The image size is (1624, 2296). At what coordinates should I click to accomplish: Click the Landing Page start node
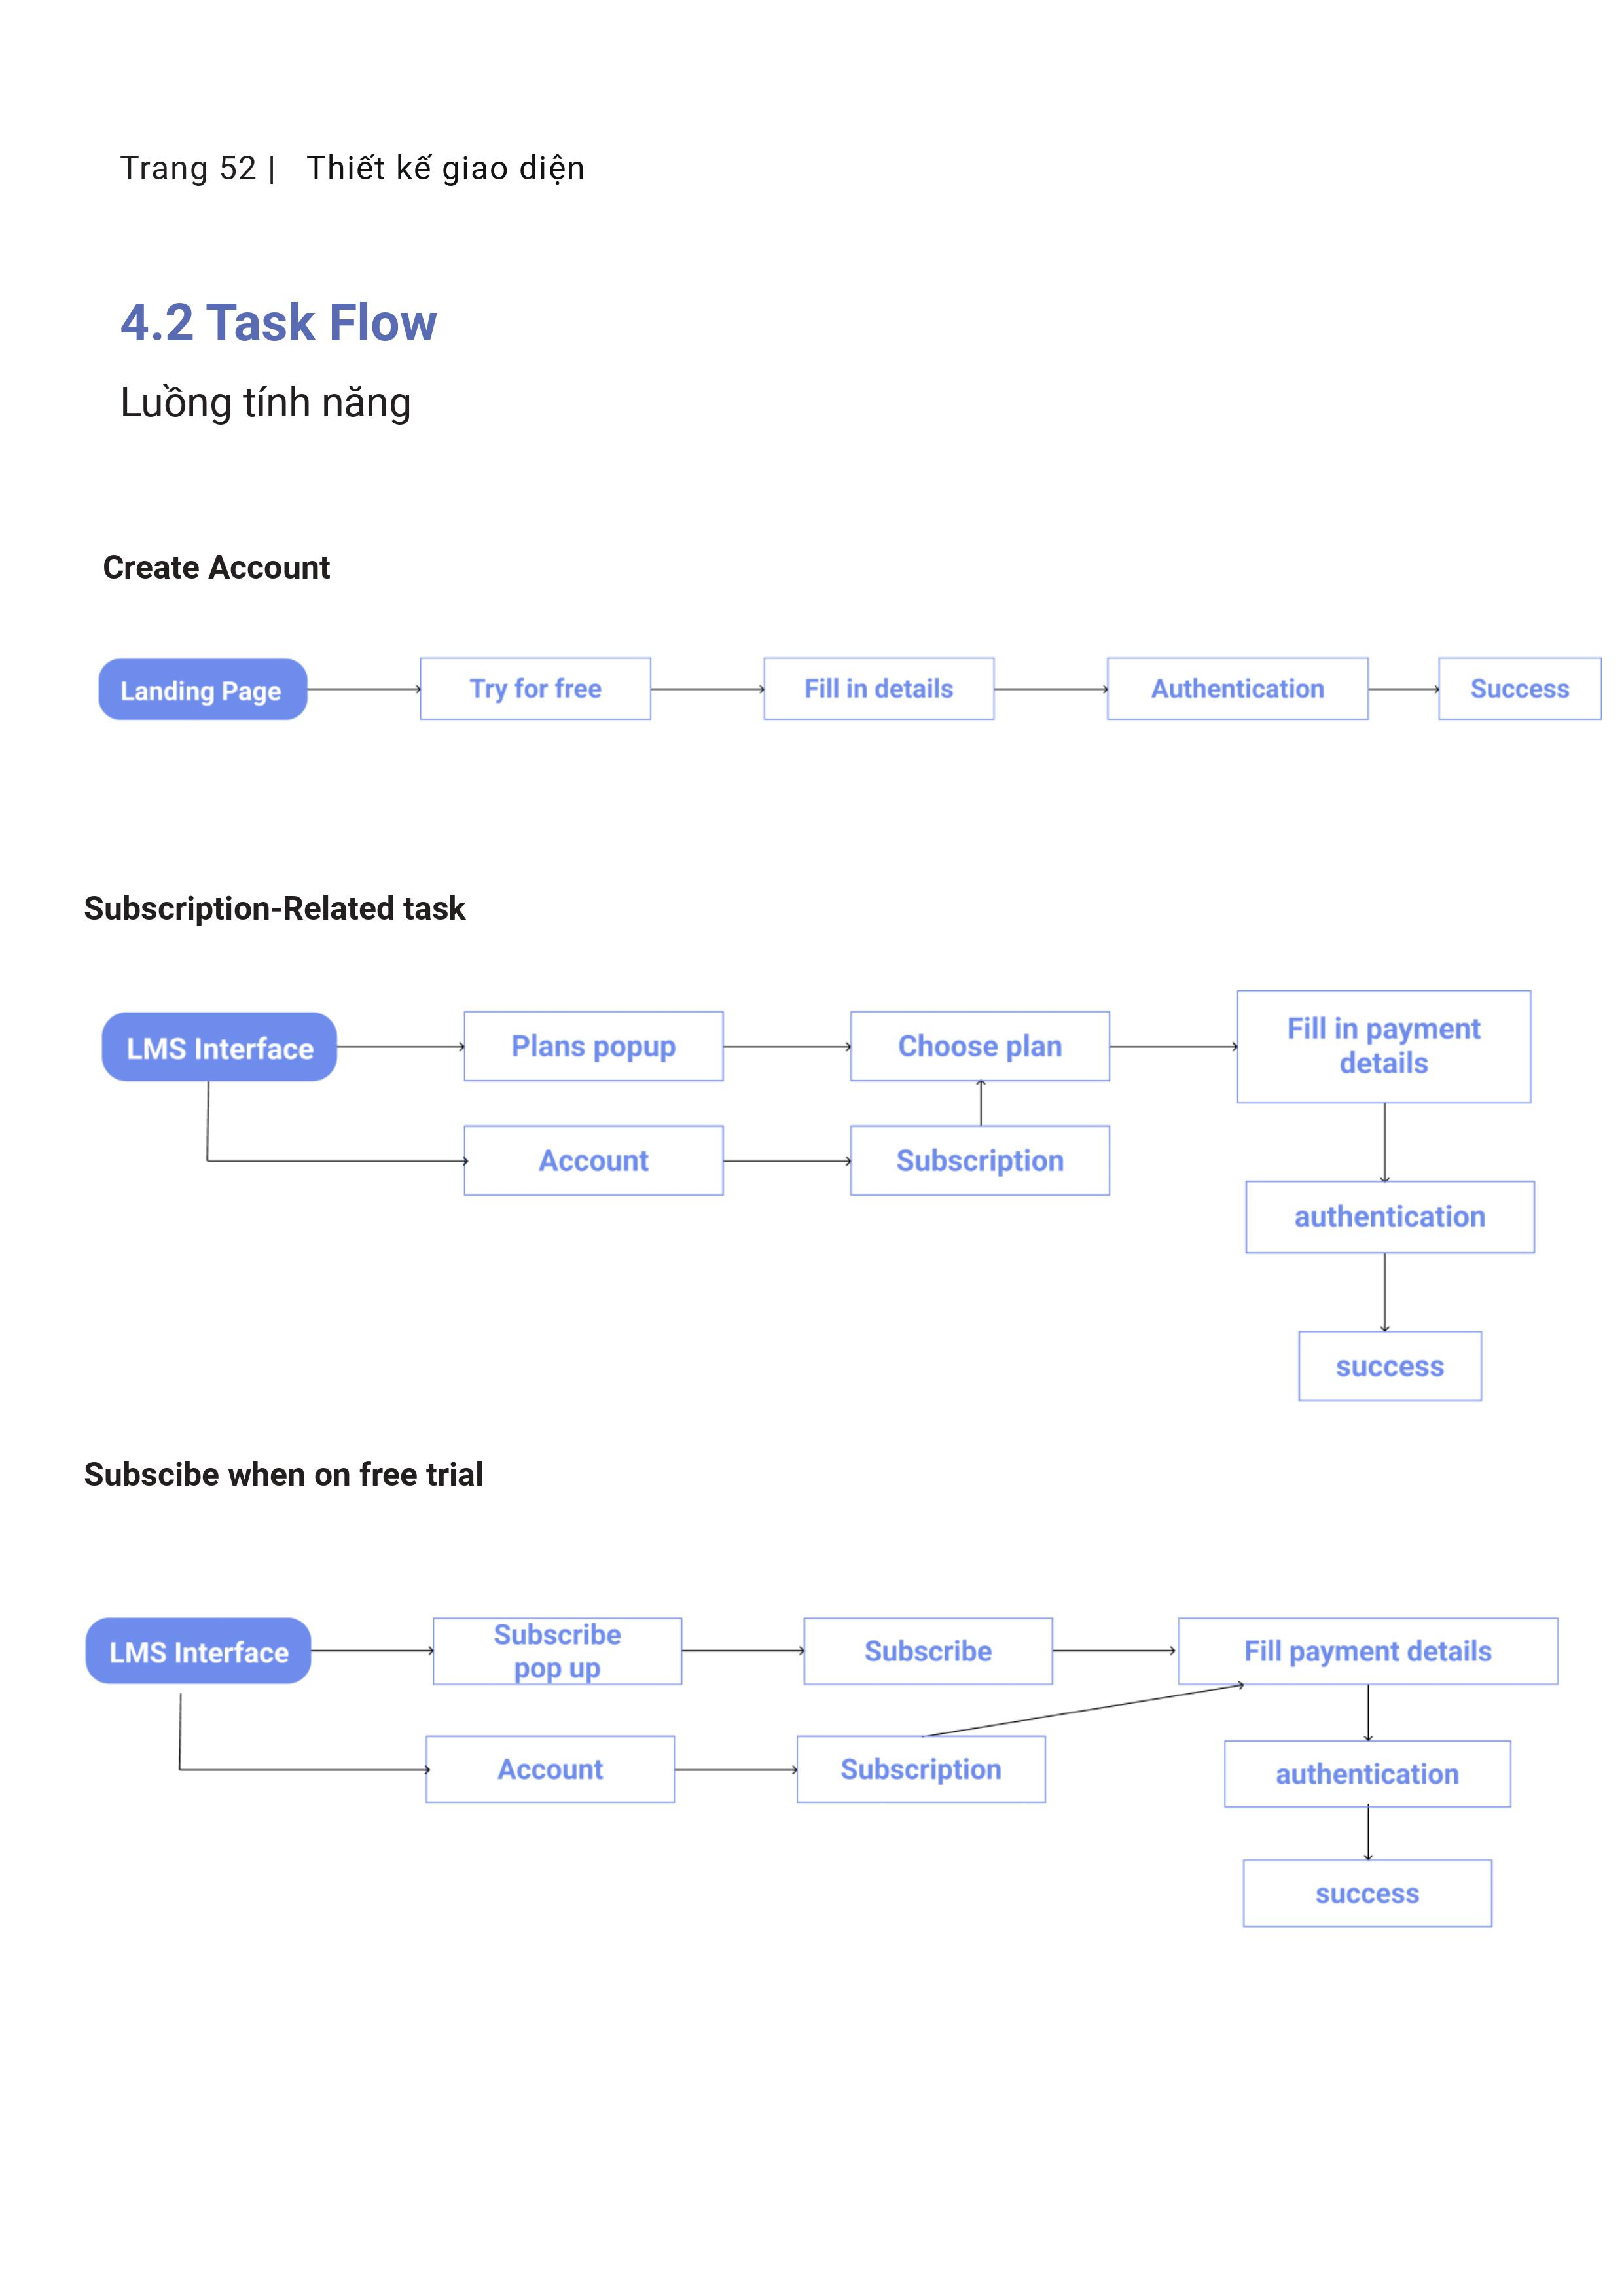203,689
